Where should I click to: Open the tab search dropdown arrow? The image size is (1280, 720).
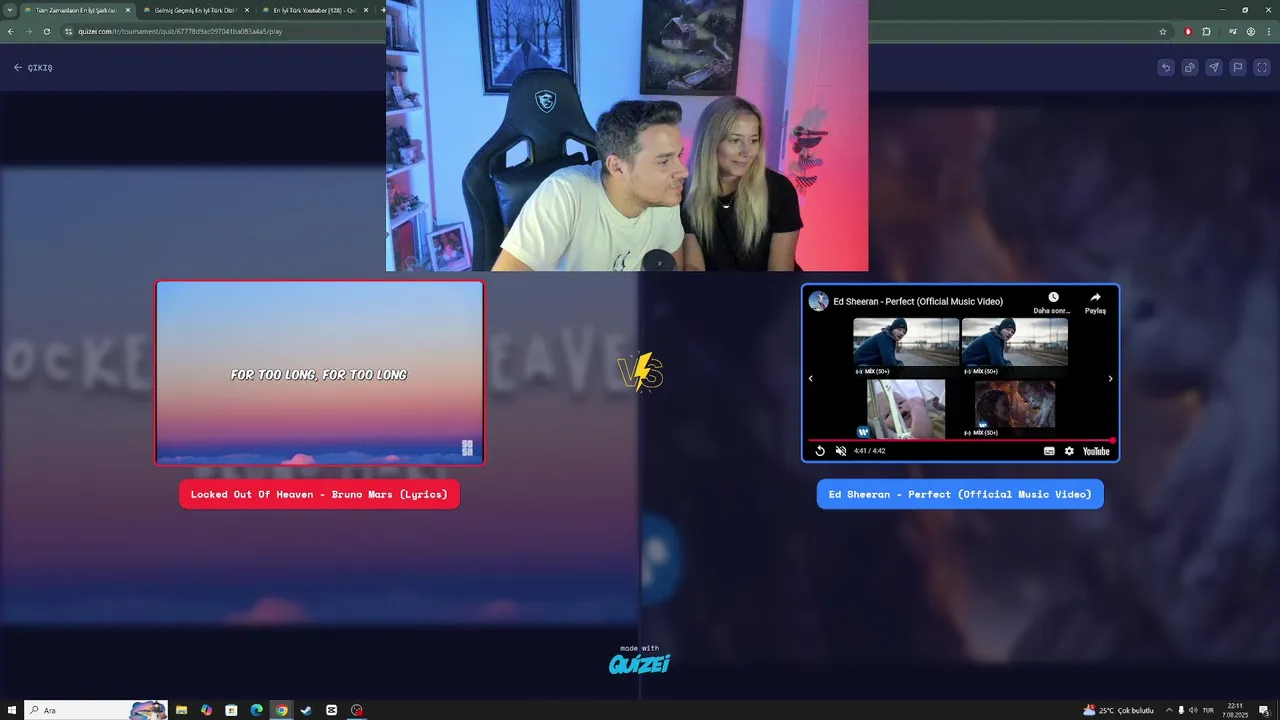point(10,10)
